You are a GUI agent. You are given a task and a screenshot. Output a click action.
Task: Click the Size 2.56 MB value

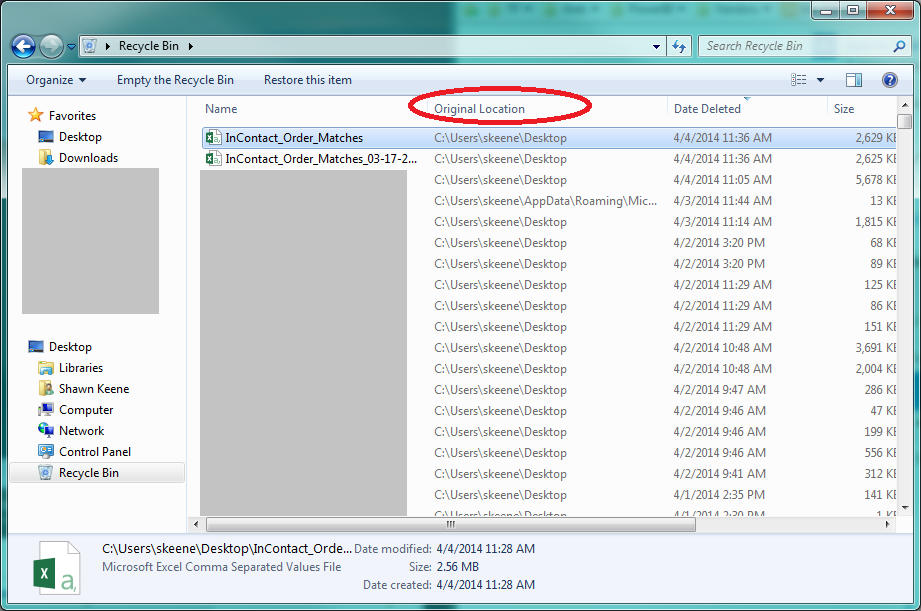click(458, 567)
